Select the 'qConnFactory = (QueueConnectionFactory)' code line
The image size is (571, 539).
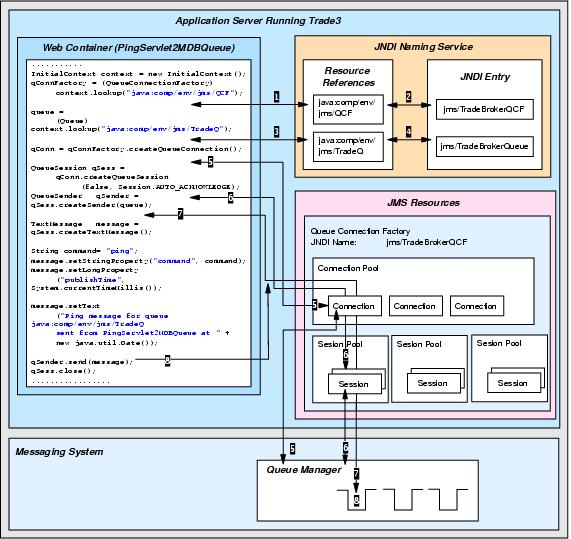122,83
